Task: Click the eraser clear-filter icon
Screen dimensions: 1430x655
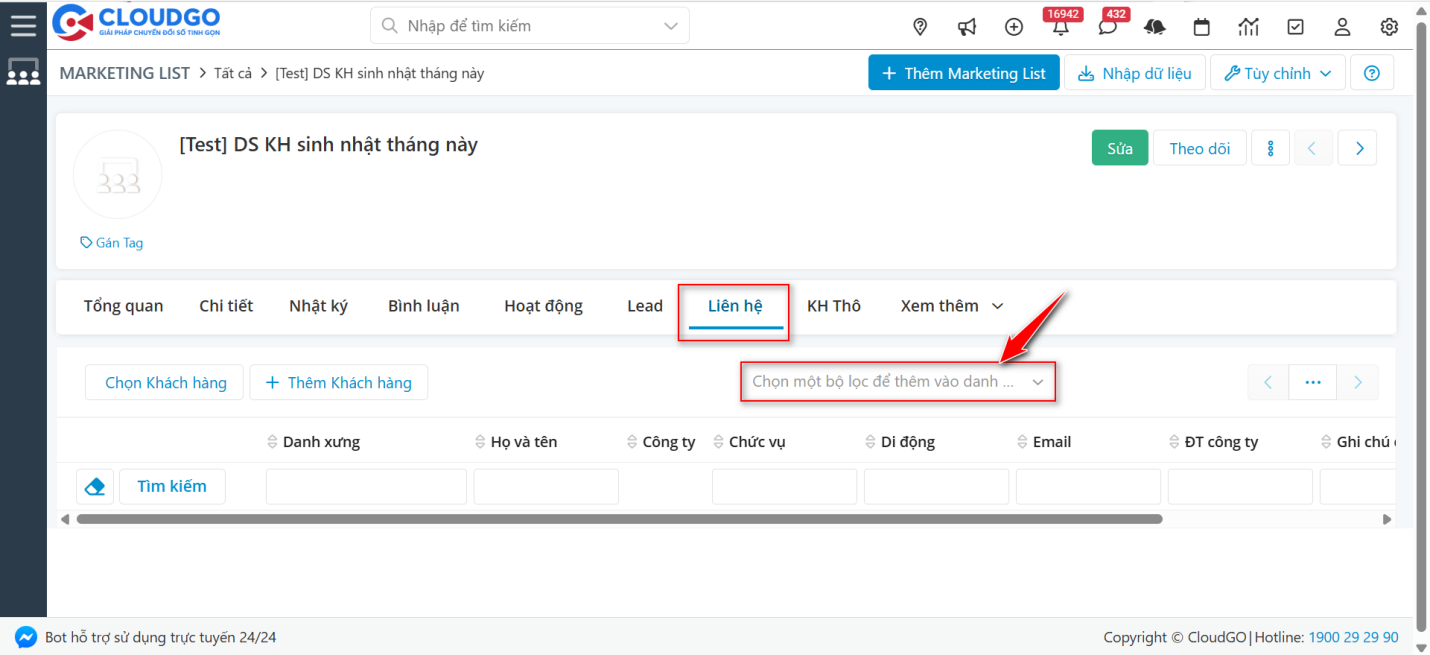Action: point(95,486)
